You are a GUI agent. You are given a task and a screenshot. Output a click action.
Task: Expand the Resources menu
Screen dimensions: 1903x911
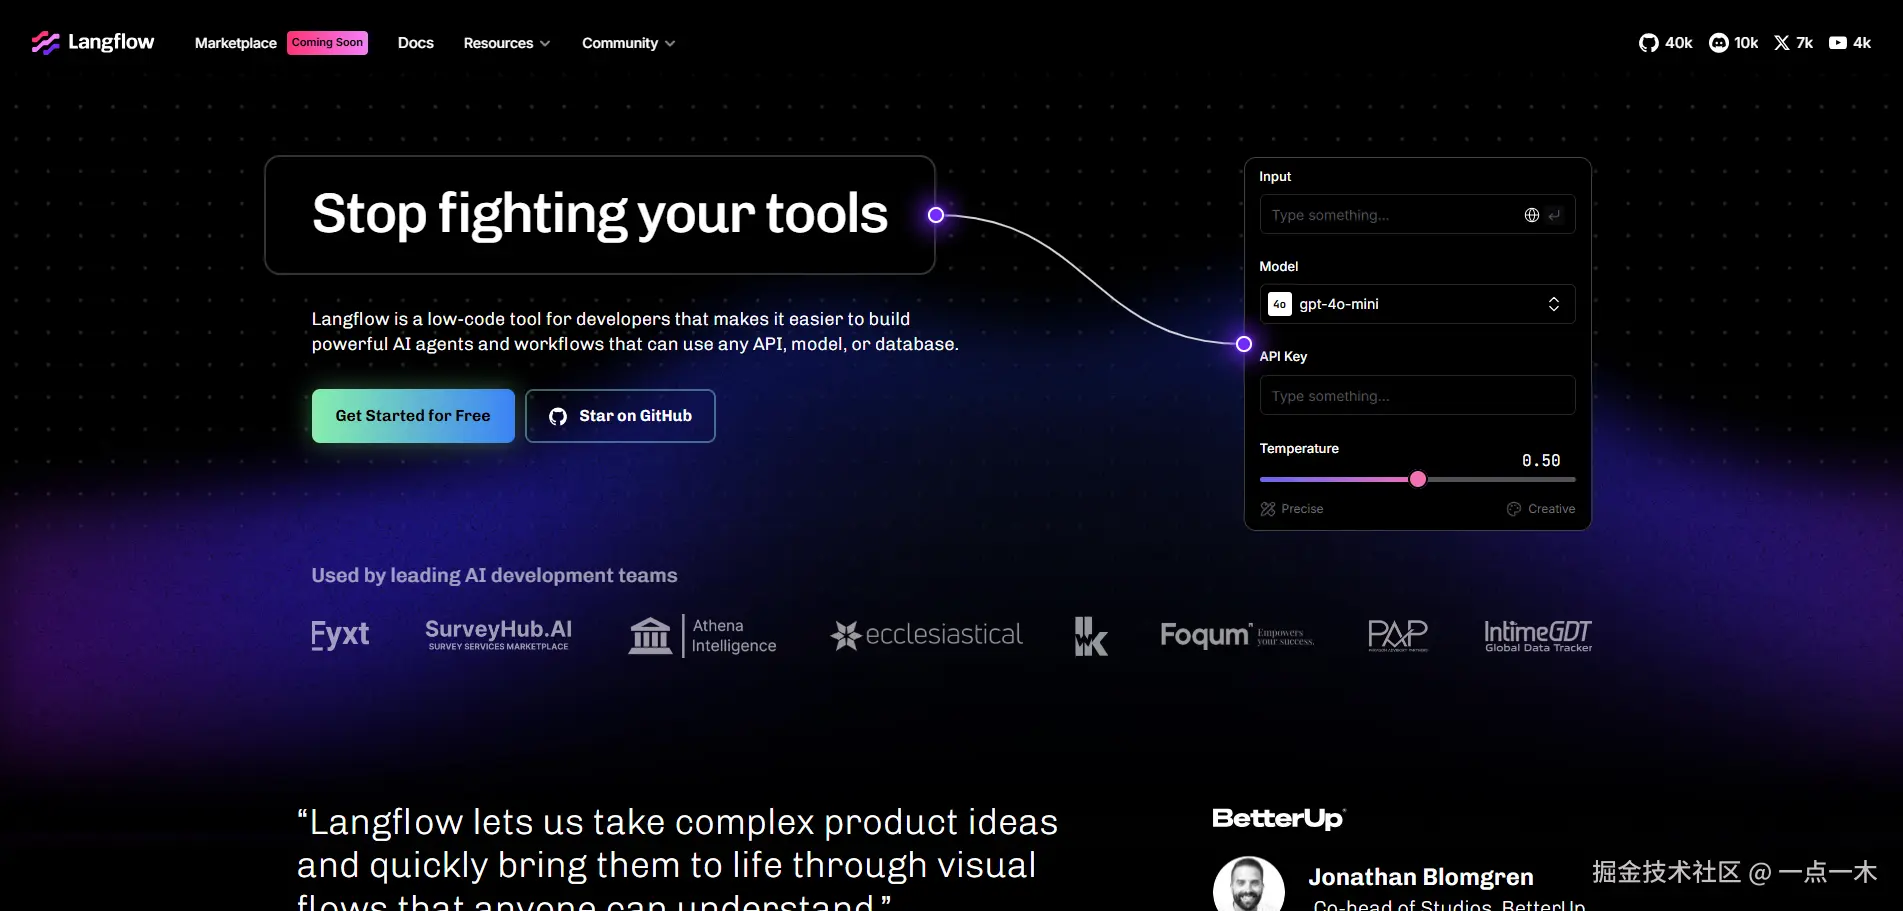tap(506, 43)
